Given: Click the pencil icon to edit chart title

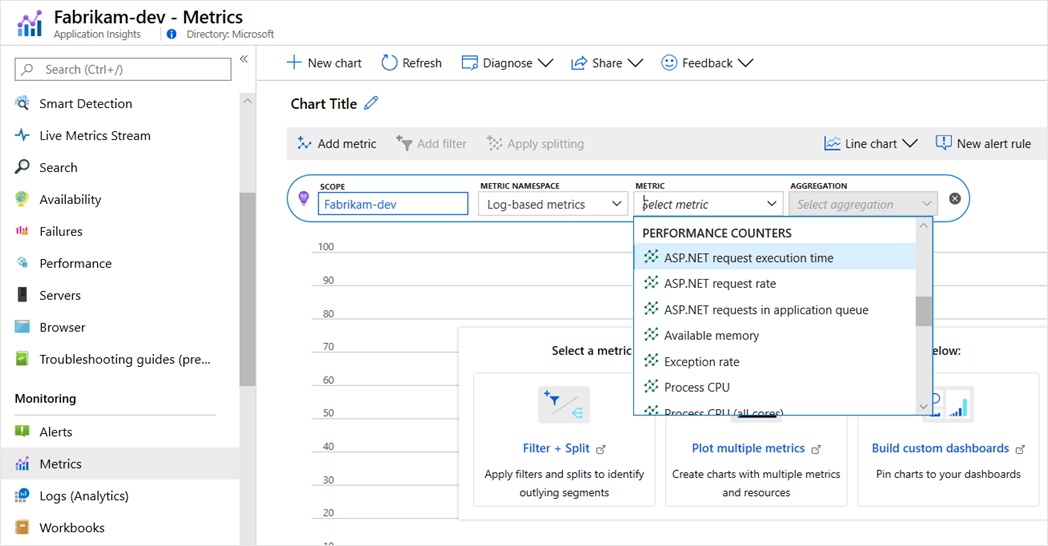Looking at the screenshot, I should pos(372,103).
